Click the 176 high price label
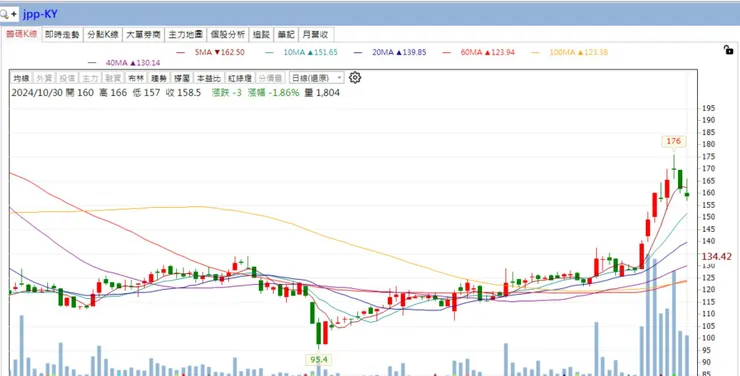 click(x=673, y=141)
